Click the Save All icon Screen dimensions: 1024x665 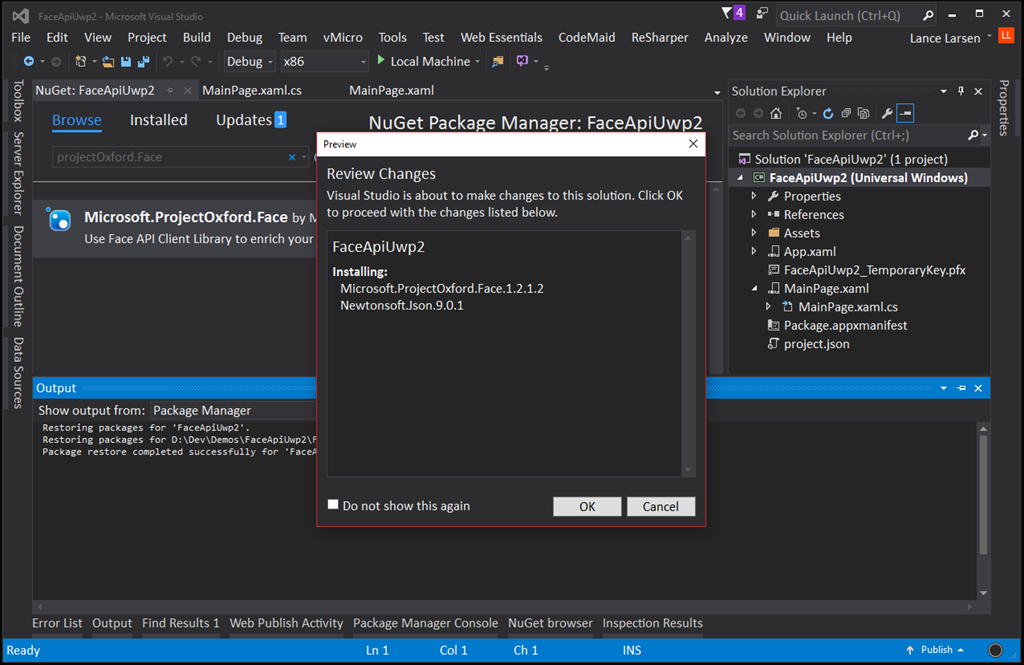point(144,61)
